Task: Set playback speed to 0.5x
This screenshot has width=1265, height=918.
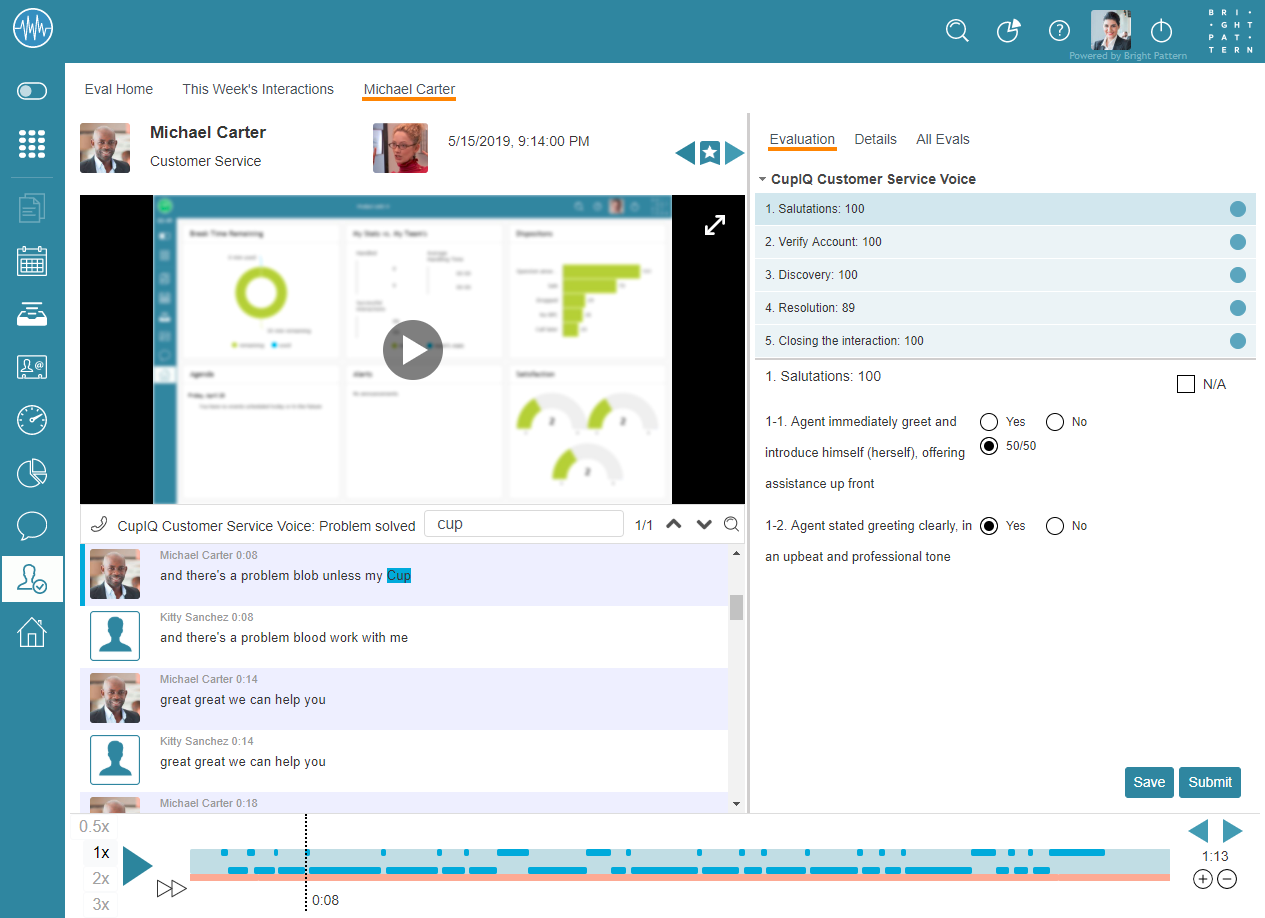Action: pos(94,827)
